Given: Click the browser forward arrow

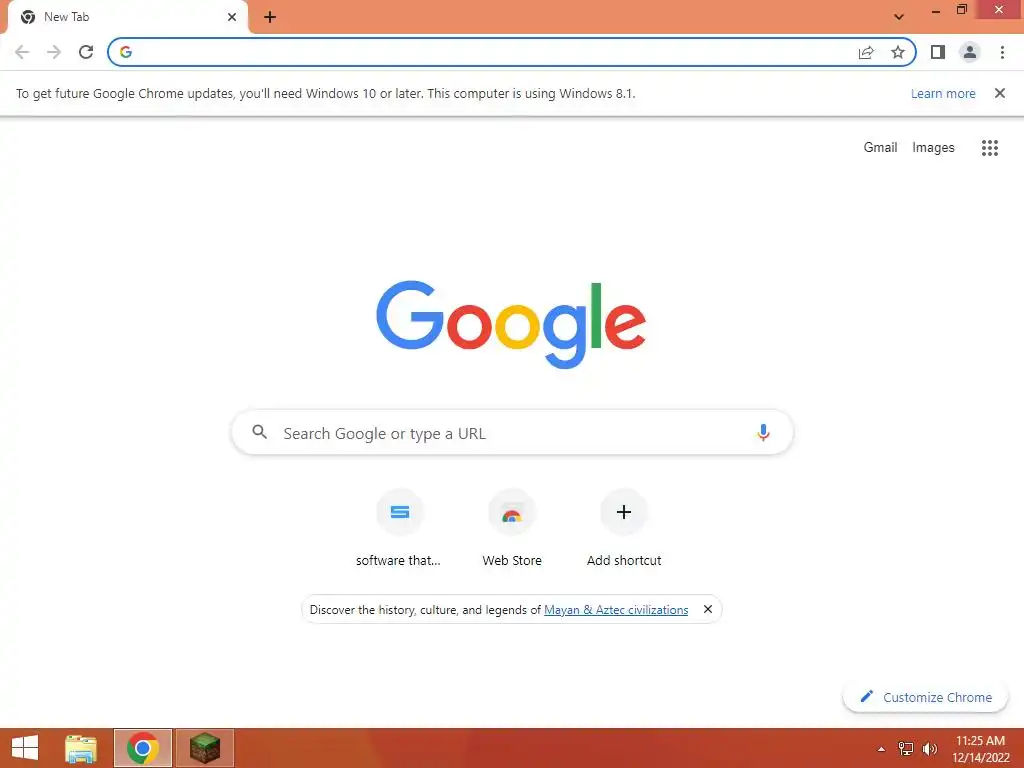Looking at the screenshot, I should [54, 52].
